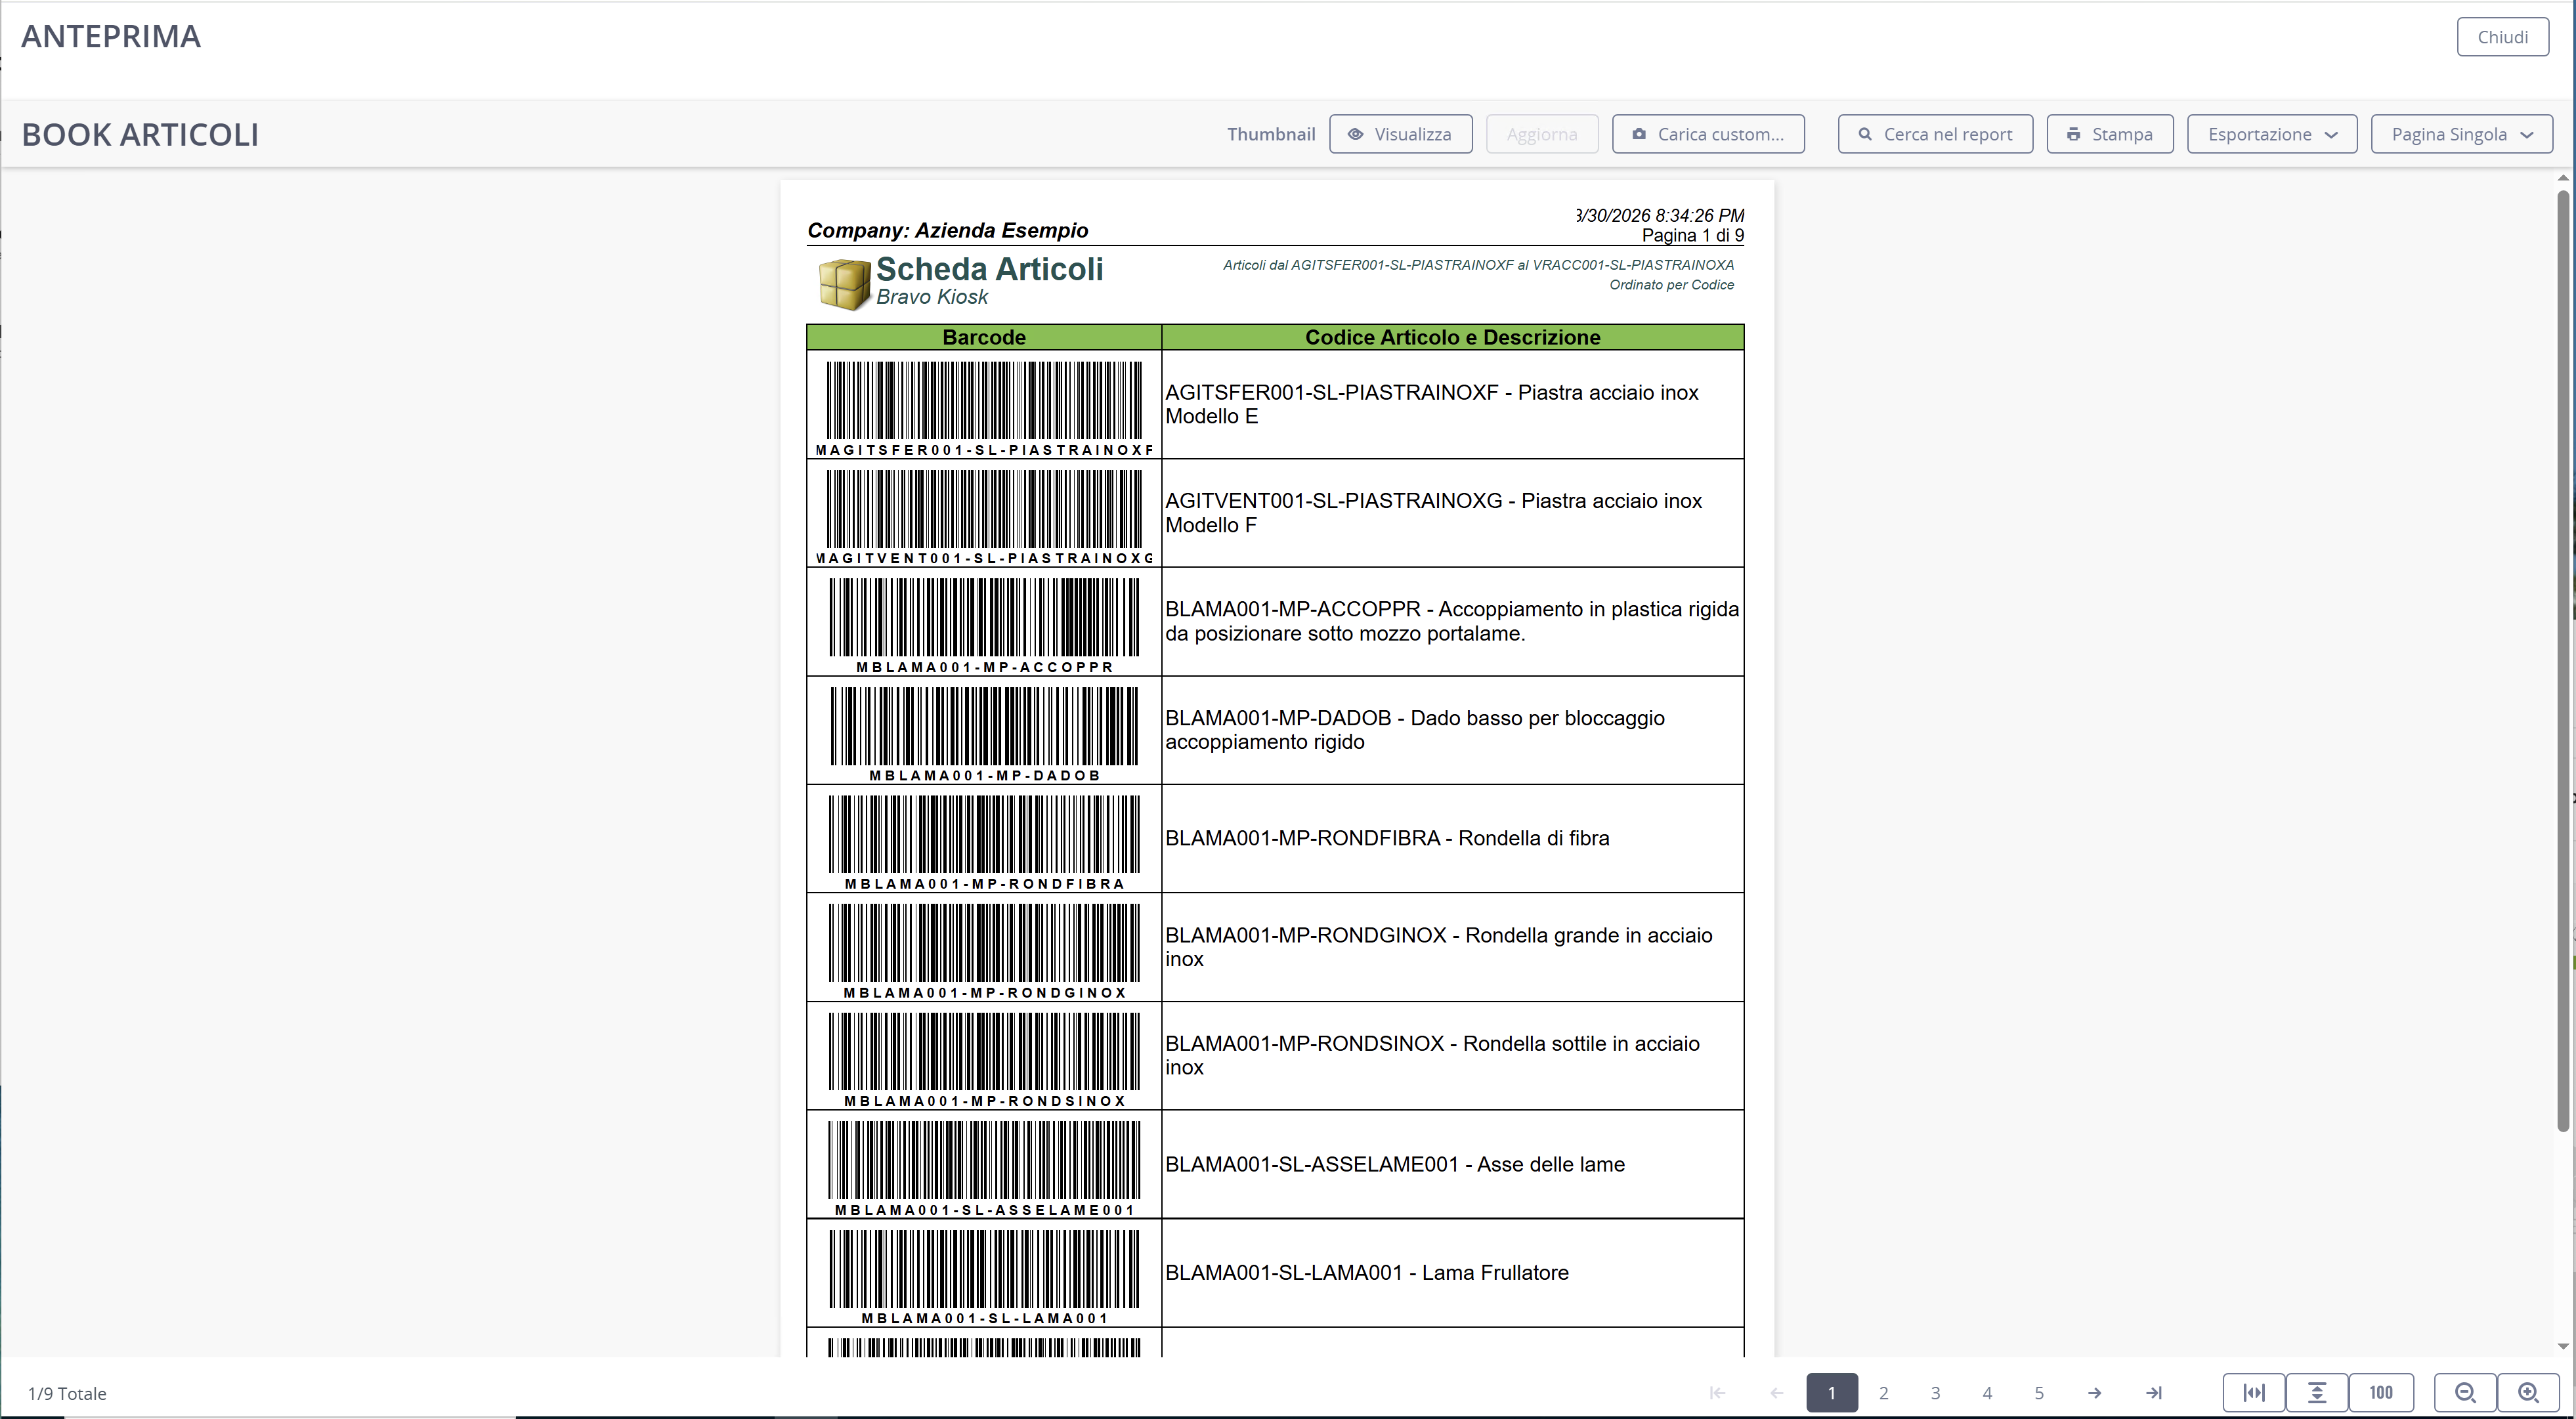This screenshot has width=2576, height=1419.
Task: Click the Pagina 1 di 9 text
Action: (x=1692, y=235)
